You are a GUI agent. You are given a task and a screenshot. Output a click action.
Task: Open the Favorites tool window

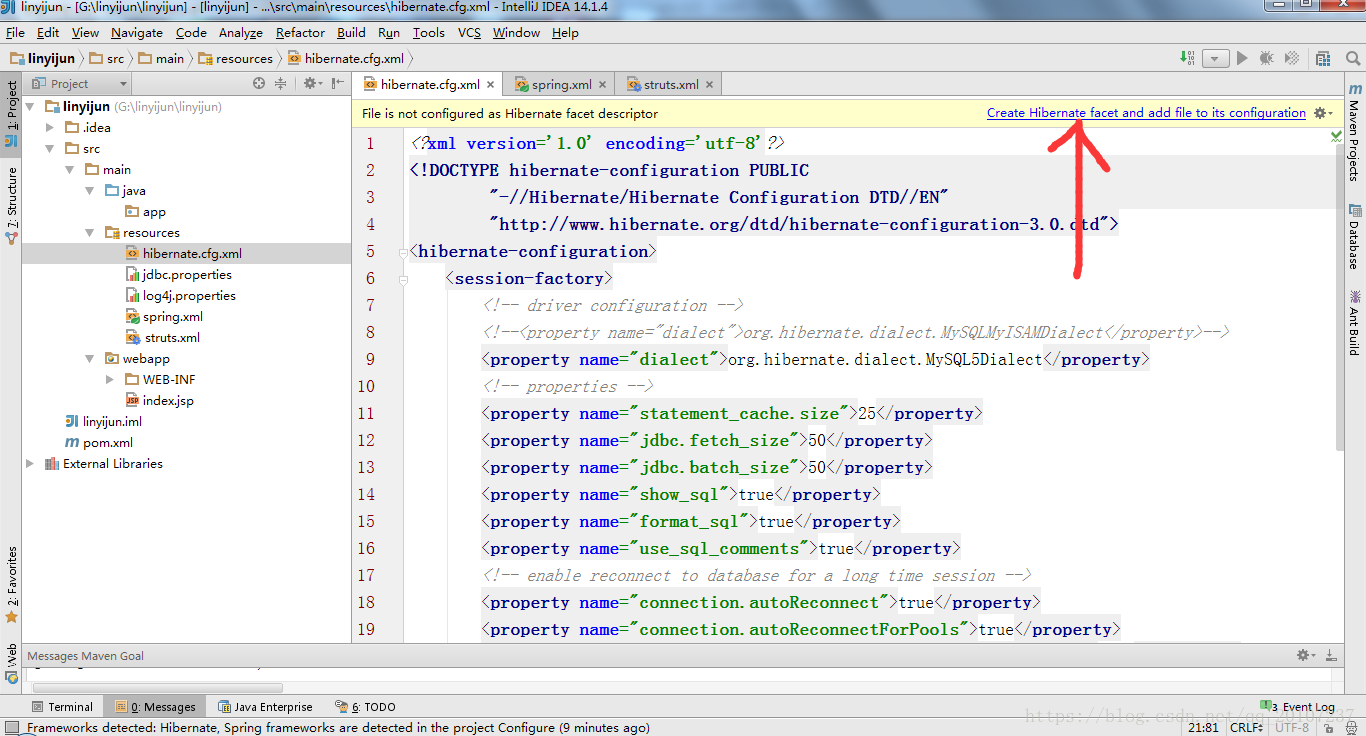[x=11, y=584]
